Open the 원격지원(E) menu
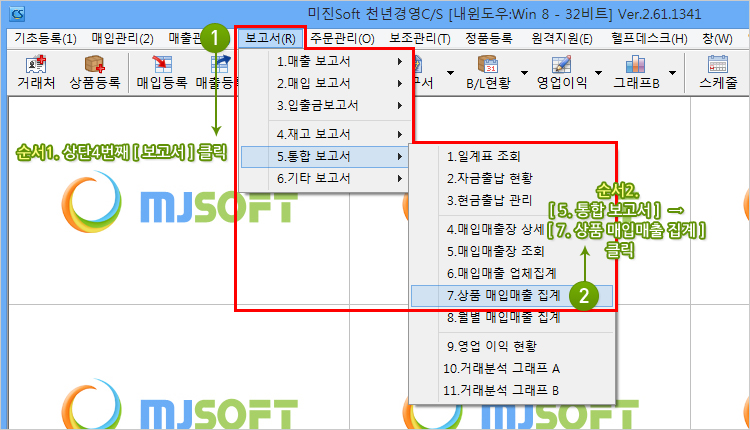Image resolution: width=750 pixels, height=430 pixels. pos(562,38)
